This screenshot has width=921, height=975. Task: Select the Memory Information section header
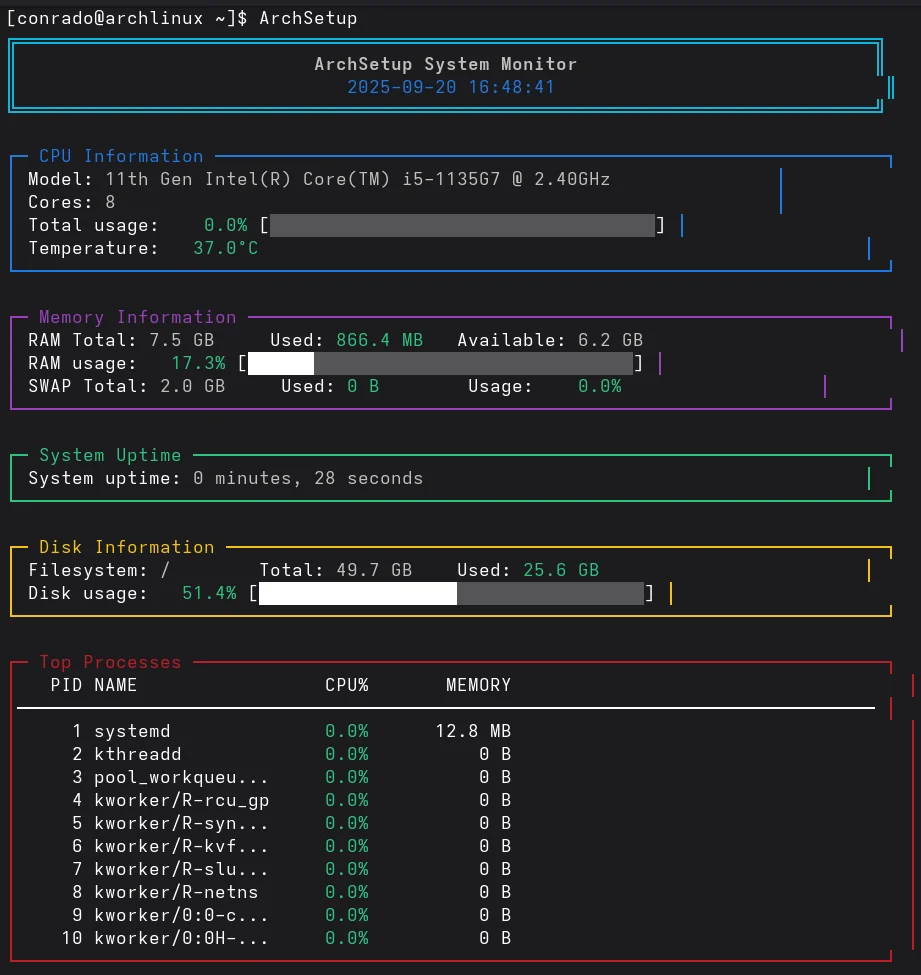(x=138, y=317)
